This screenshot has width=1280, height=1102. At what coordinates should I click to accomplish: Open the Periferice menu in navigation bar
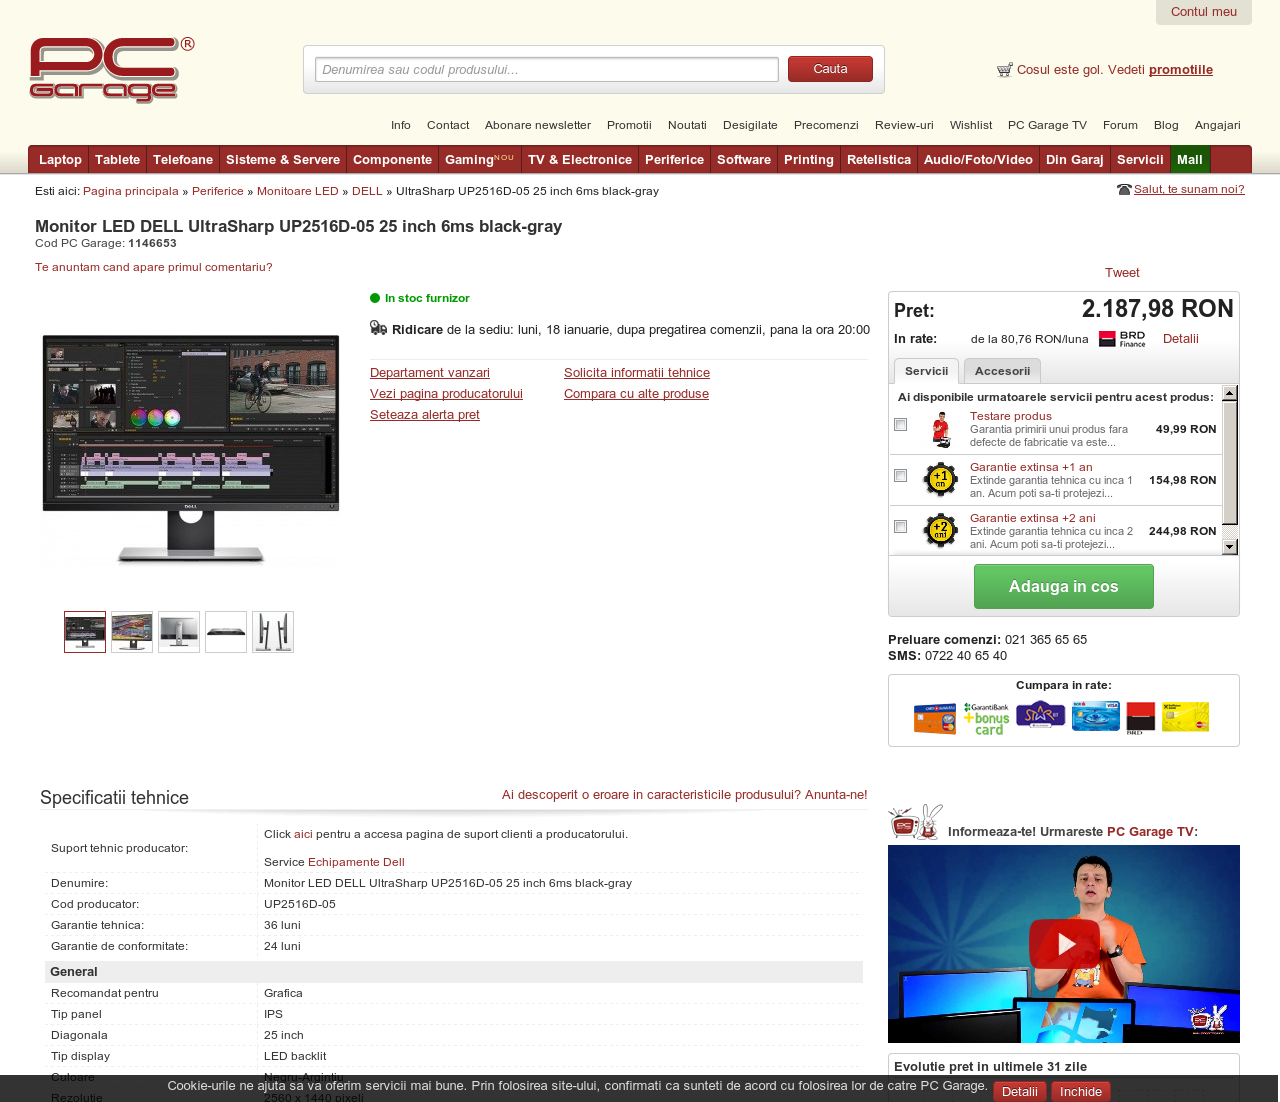pyautogui.click(x=674, y=160)
